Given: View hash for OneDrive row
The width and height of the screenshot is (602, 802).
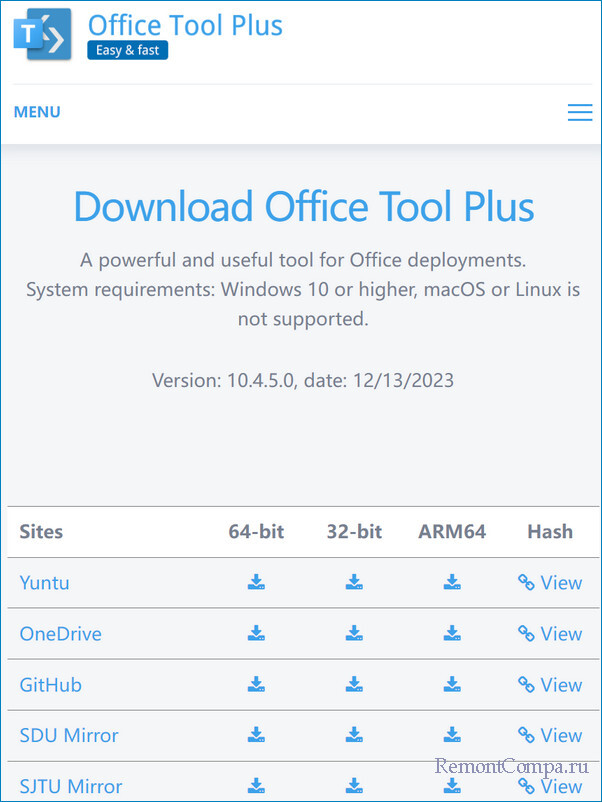Looking at the screenshot, I should tap(550, 634).
